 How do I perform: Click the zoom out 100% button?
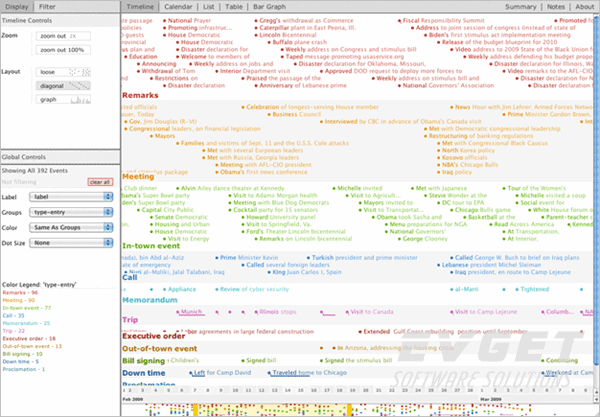coord(63,50)
